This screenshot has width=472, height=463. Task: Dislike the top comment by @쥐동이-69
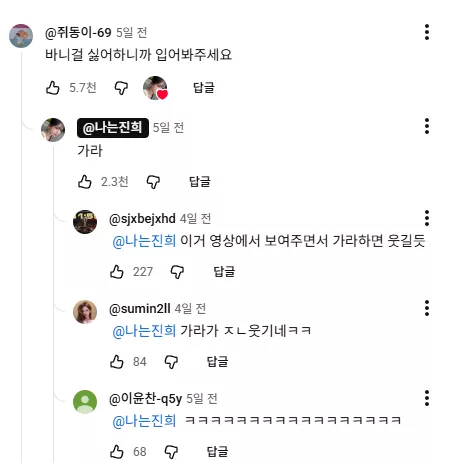coord(121,88)
